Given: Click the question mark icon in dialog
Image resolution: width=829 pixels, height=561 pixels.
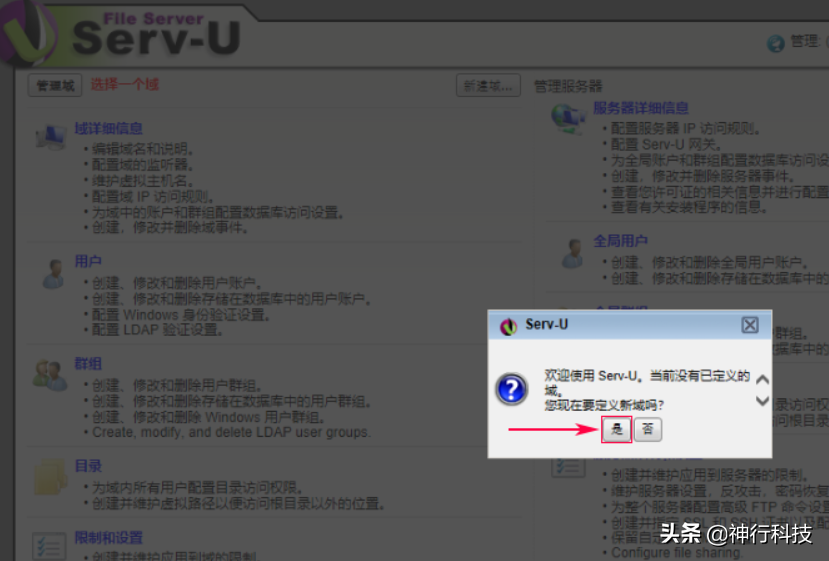Looking at the screenshot, I should click(511, 389).
